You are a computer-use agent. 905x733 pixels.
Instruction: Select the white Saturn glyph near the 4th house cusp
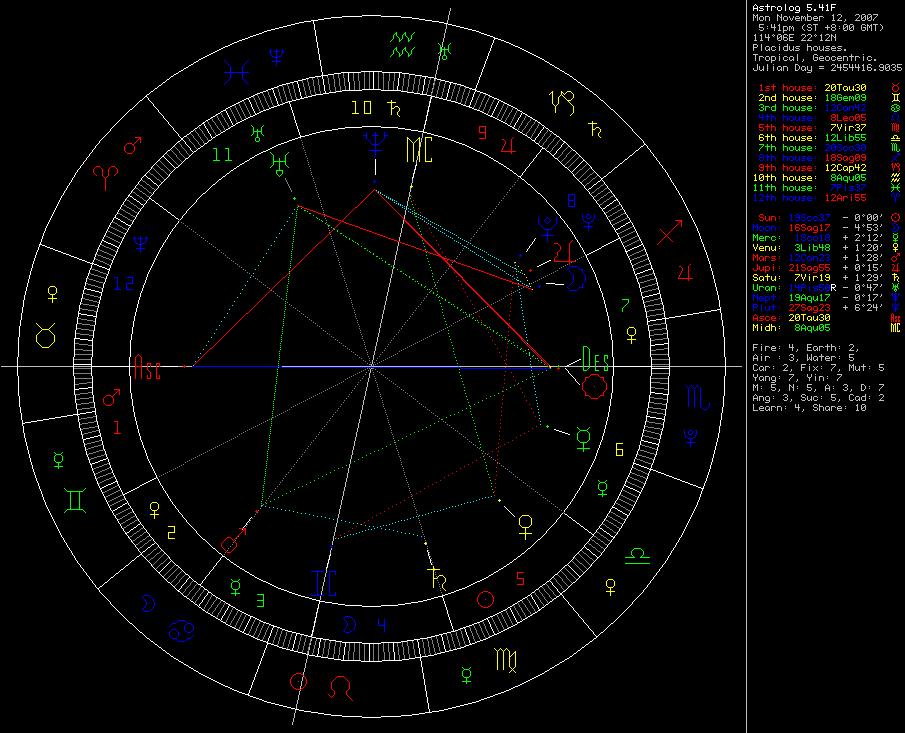[437, 576]
